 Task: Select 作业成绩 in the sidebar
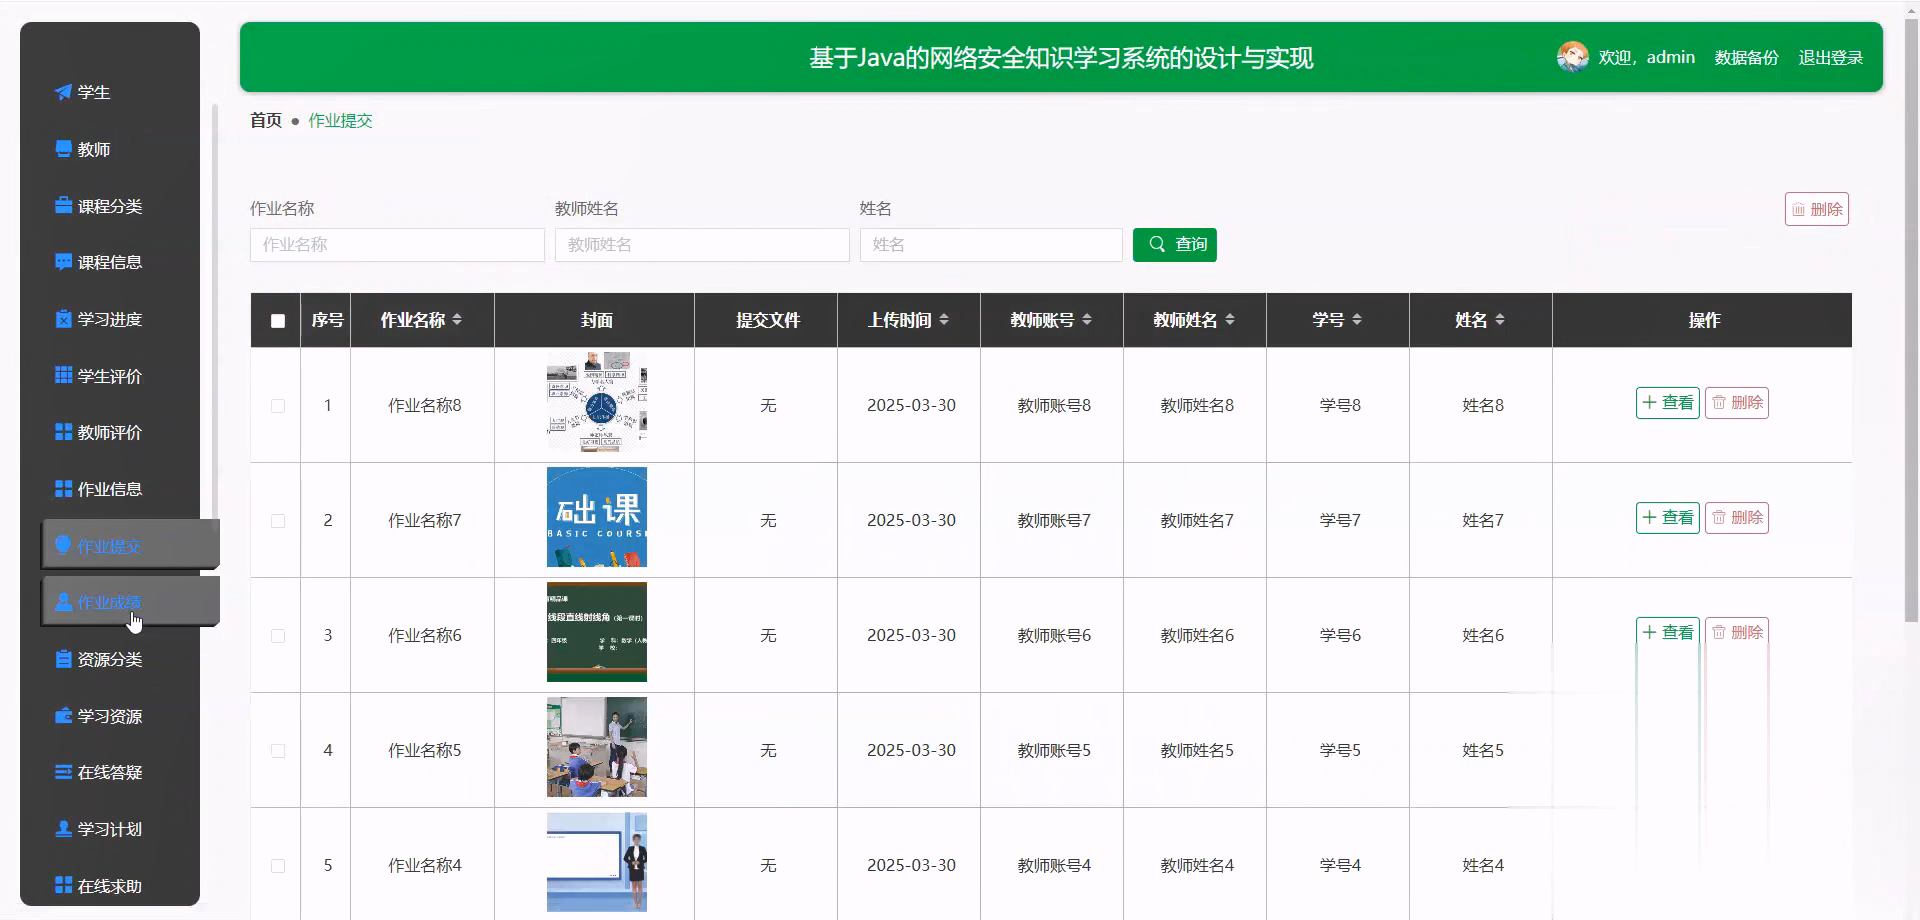point(130,602)
